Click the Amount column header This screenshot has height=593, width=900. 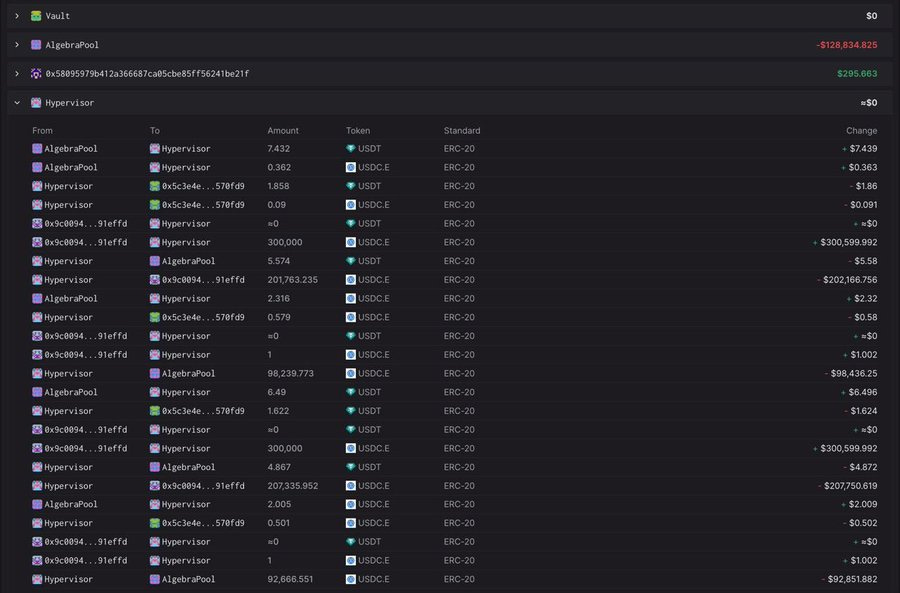[283, 131]
